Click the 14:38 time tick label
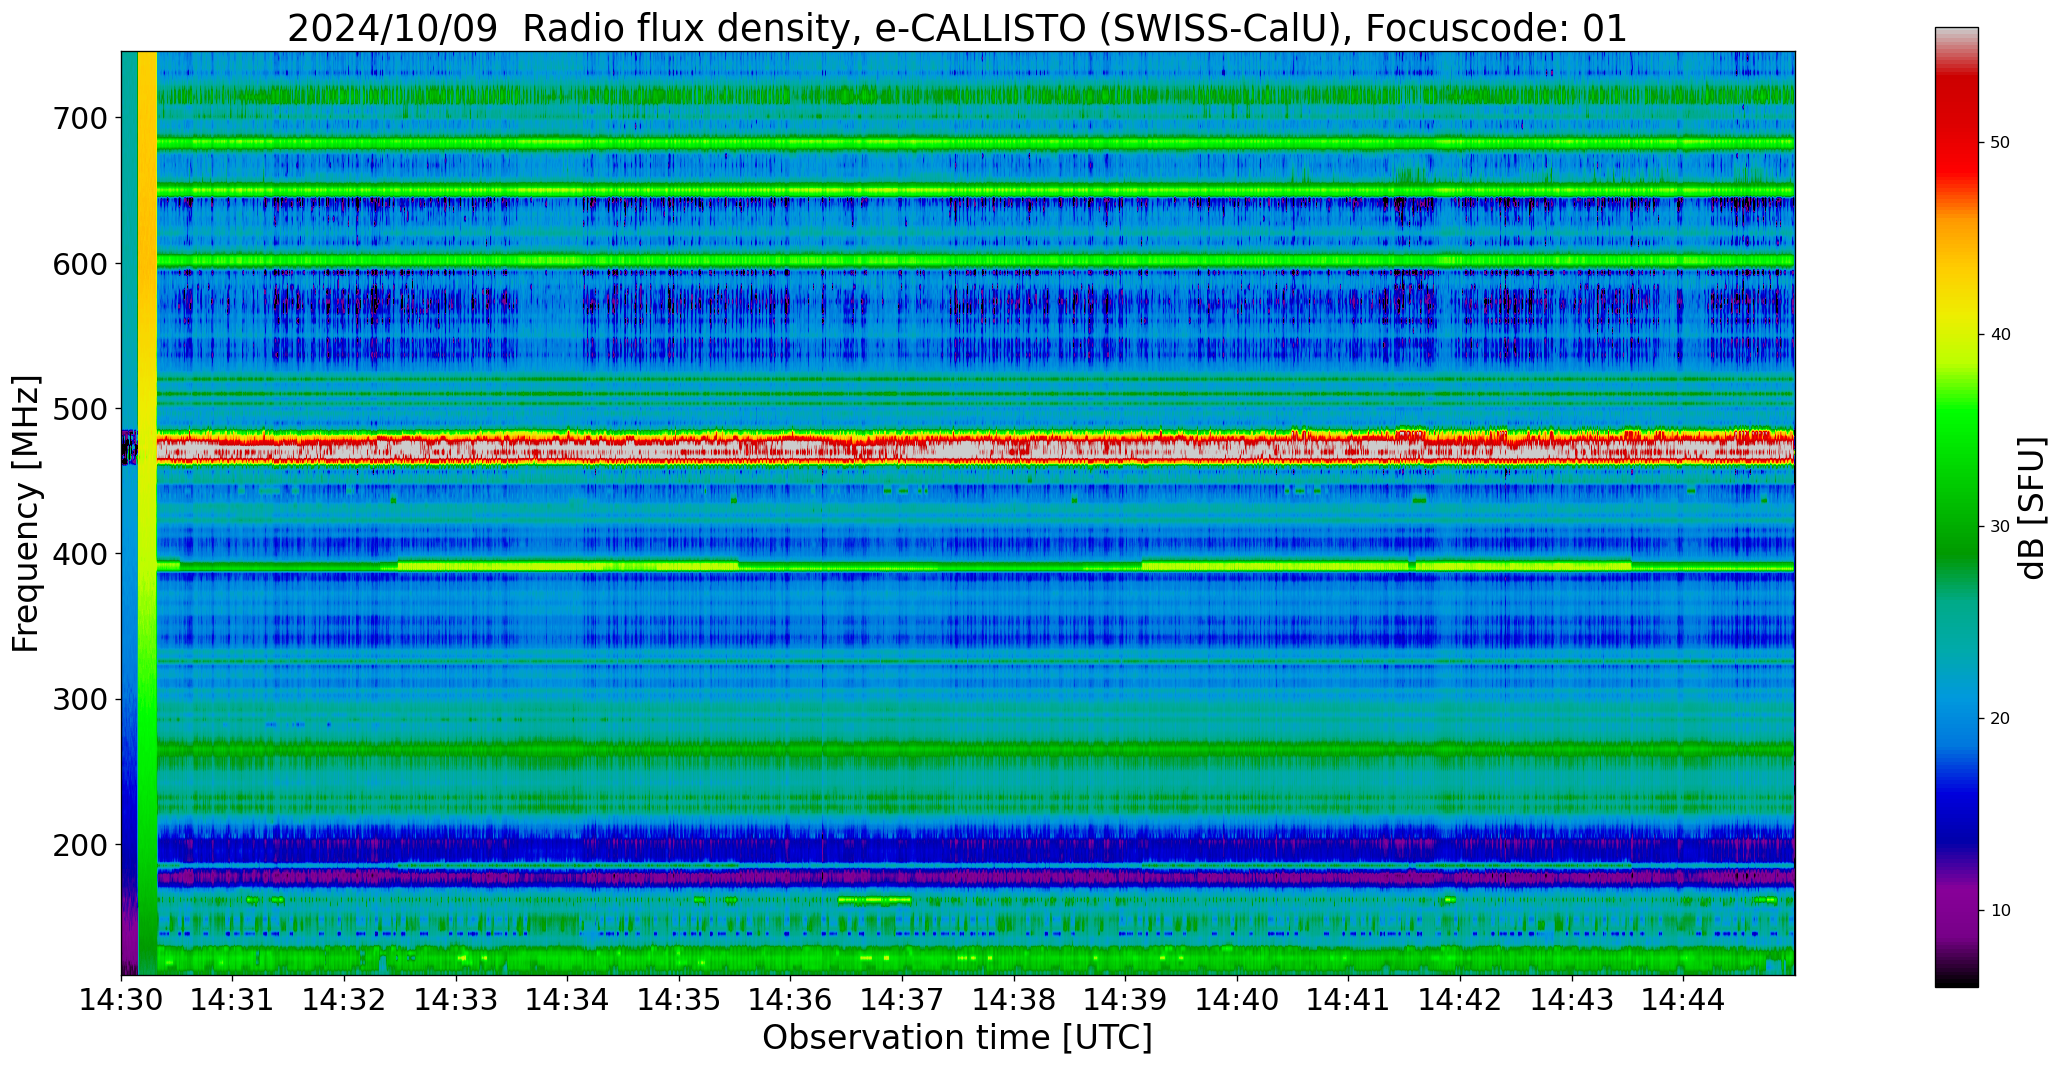 click(x=1014, y=999)
